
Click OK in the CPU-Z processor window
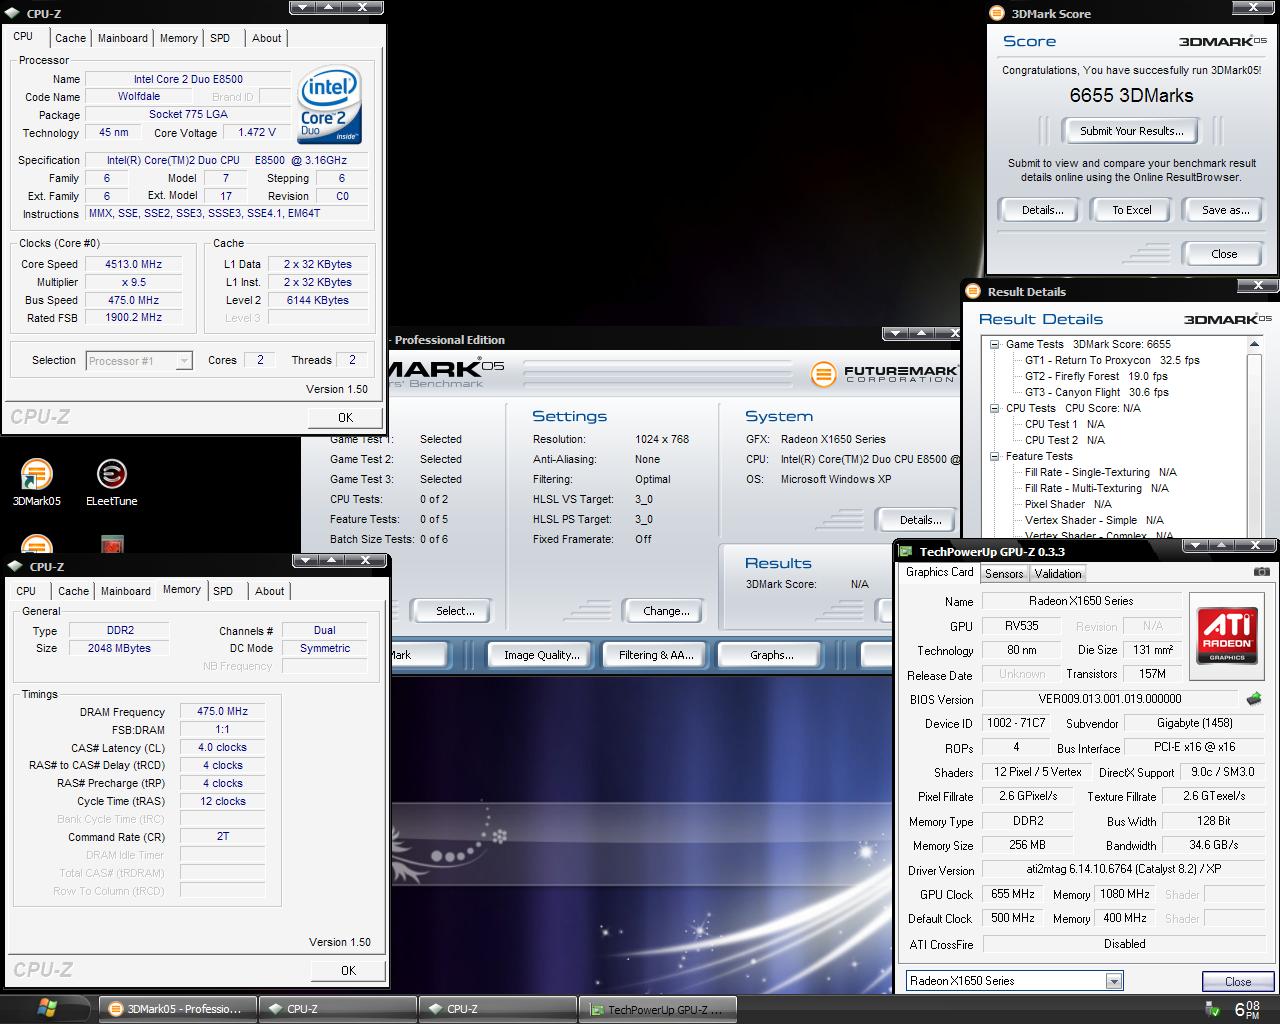(345, 418)
